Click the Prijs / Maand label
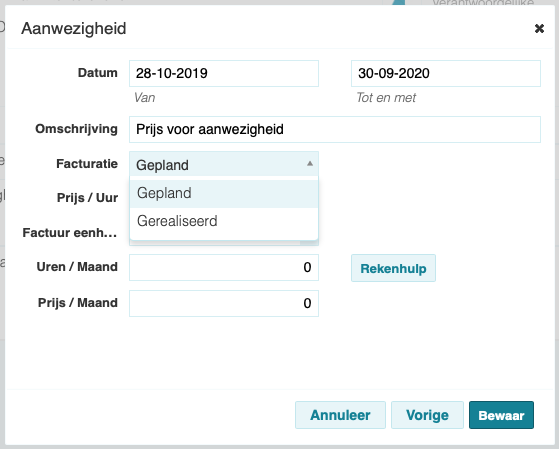Screen dimensions: 559x449 [78, 303]
